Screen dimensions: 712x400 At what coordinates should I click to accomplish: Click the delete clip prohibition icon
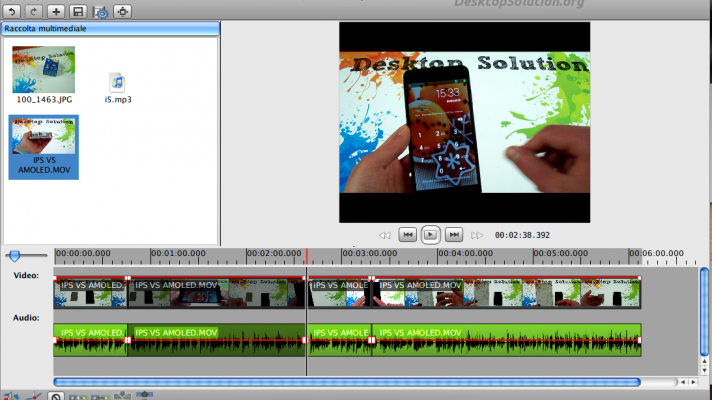[55, 396]
